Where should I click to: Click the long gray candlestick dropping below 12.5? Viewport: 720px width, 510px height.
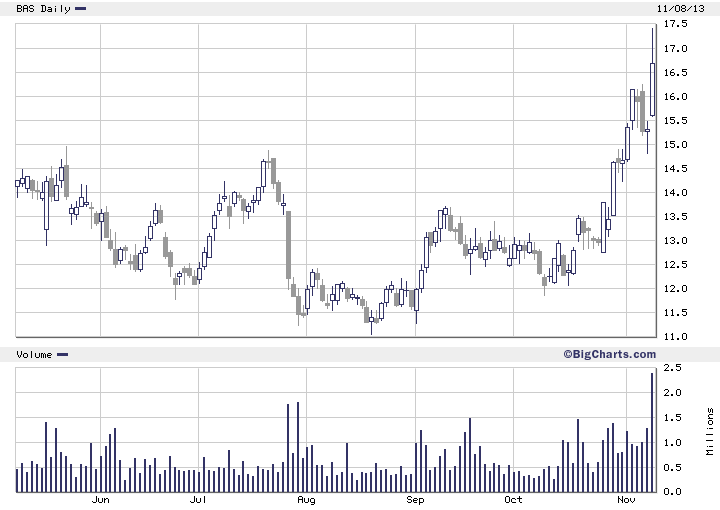coord(288,245)
